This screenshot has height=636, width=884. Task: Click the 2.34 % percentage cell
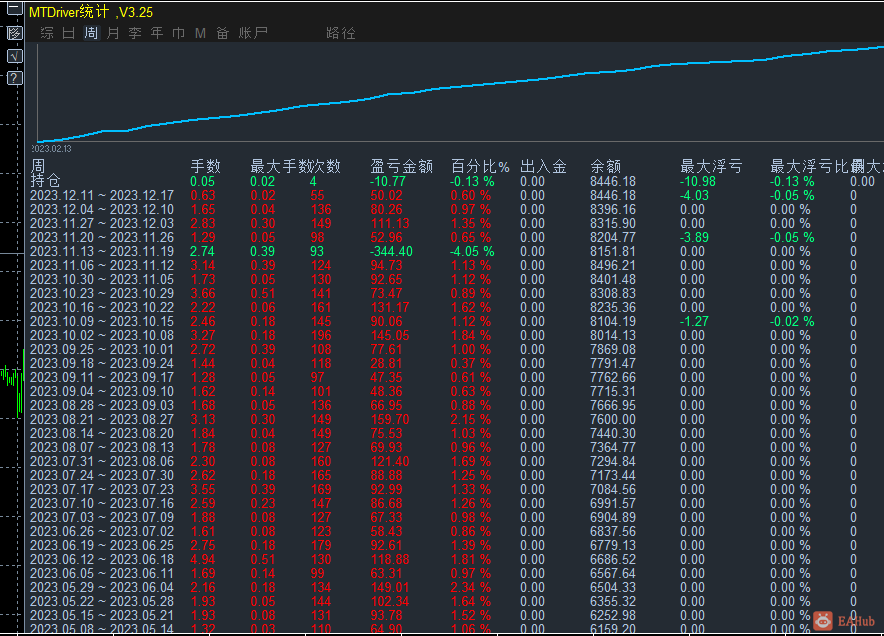[471, 588]
